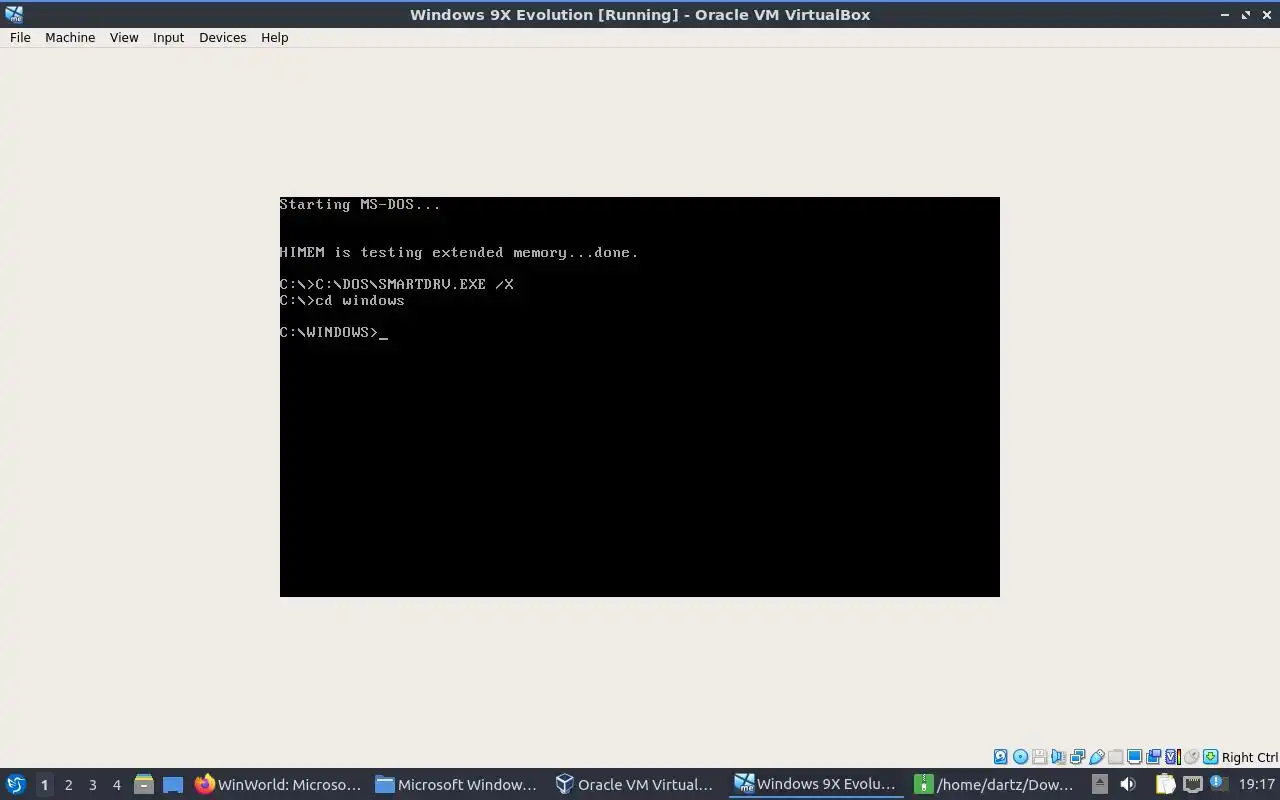Click the USB devices status icon
The width and height of the screenshot is (1280, 800).
1097,757
